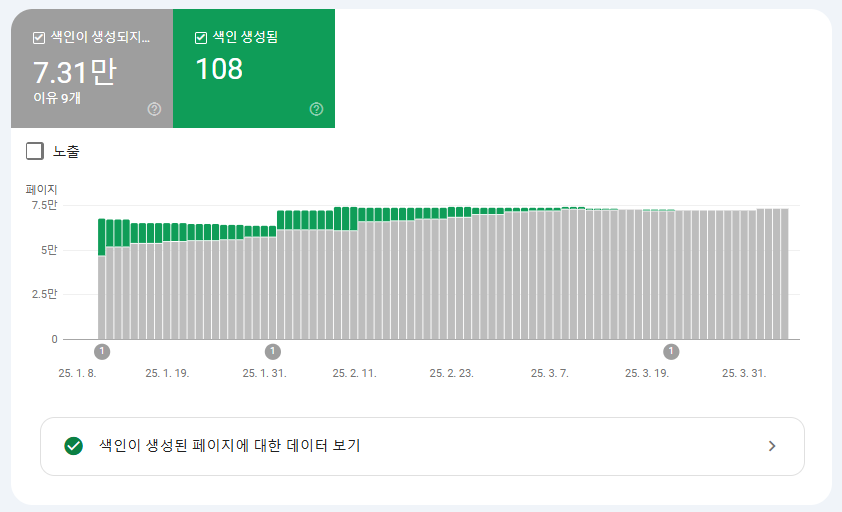Click the 7.5만 y-axis label
The height and width of the screenshot is (512, 842).
pyautogui.click(x=44, y=205)
